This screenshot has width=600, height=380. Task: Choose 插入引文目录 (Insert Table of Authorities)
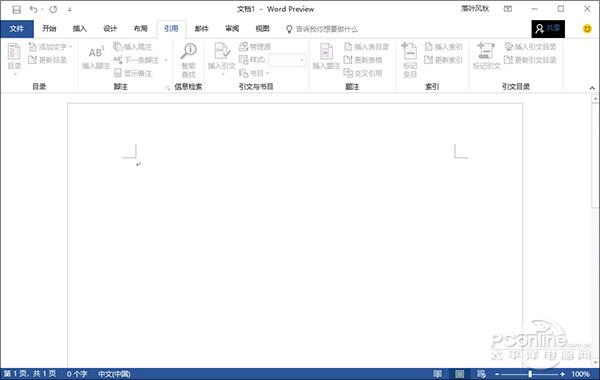pos(530,47)
